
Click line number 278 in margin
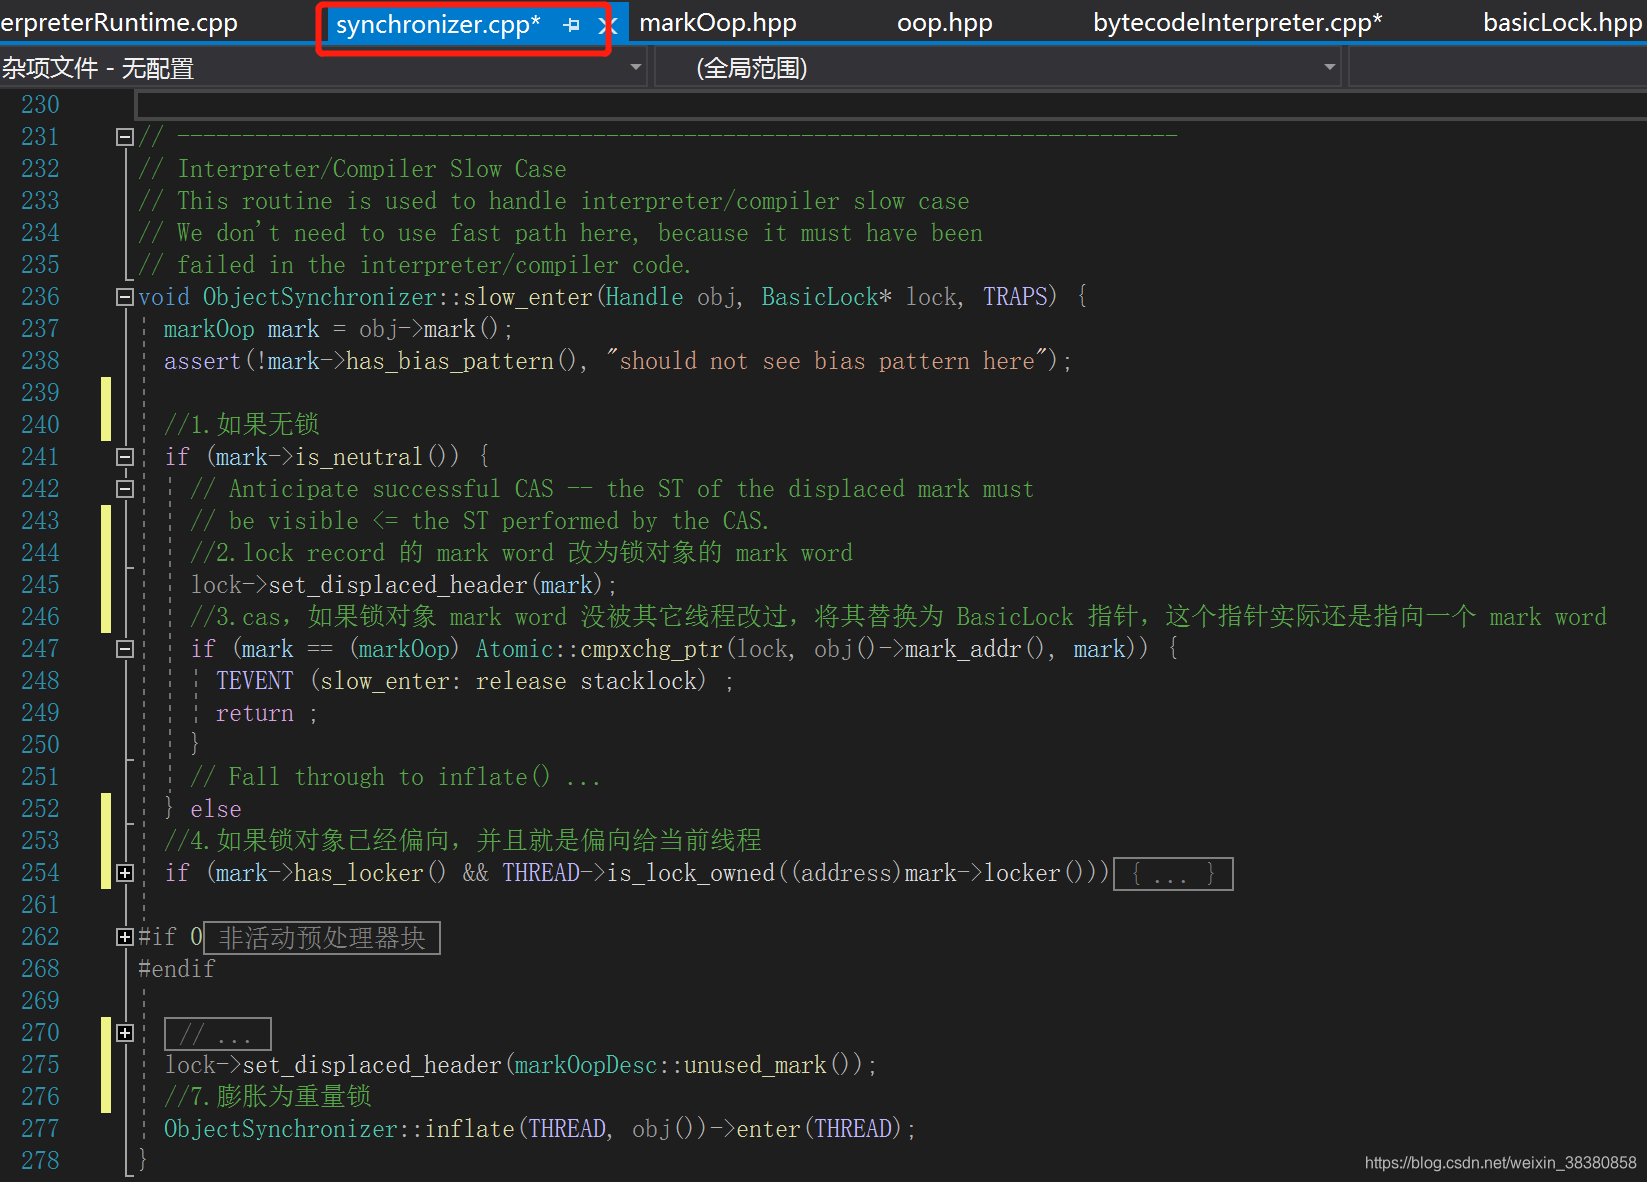[40, 1161]
